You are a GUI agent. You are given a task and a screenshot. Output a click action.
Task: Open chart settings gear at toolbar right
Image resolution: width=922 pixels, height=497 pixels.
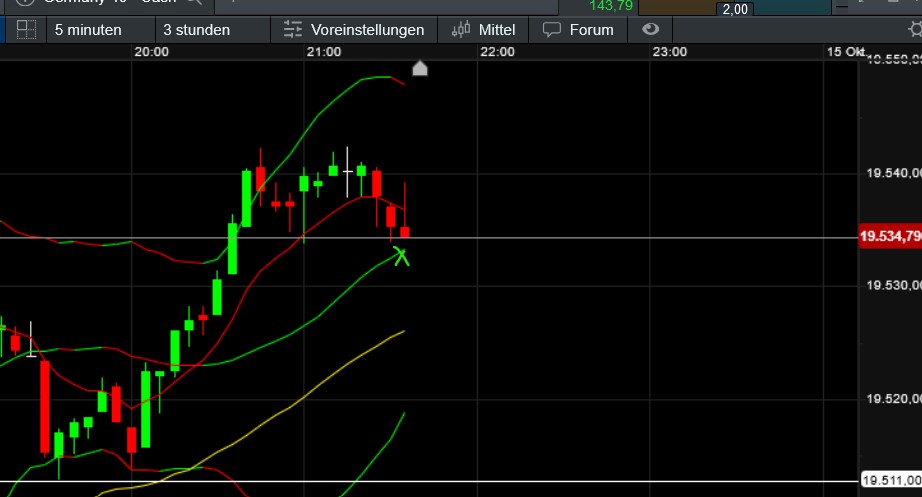click(915, 29)
